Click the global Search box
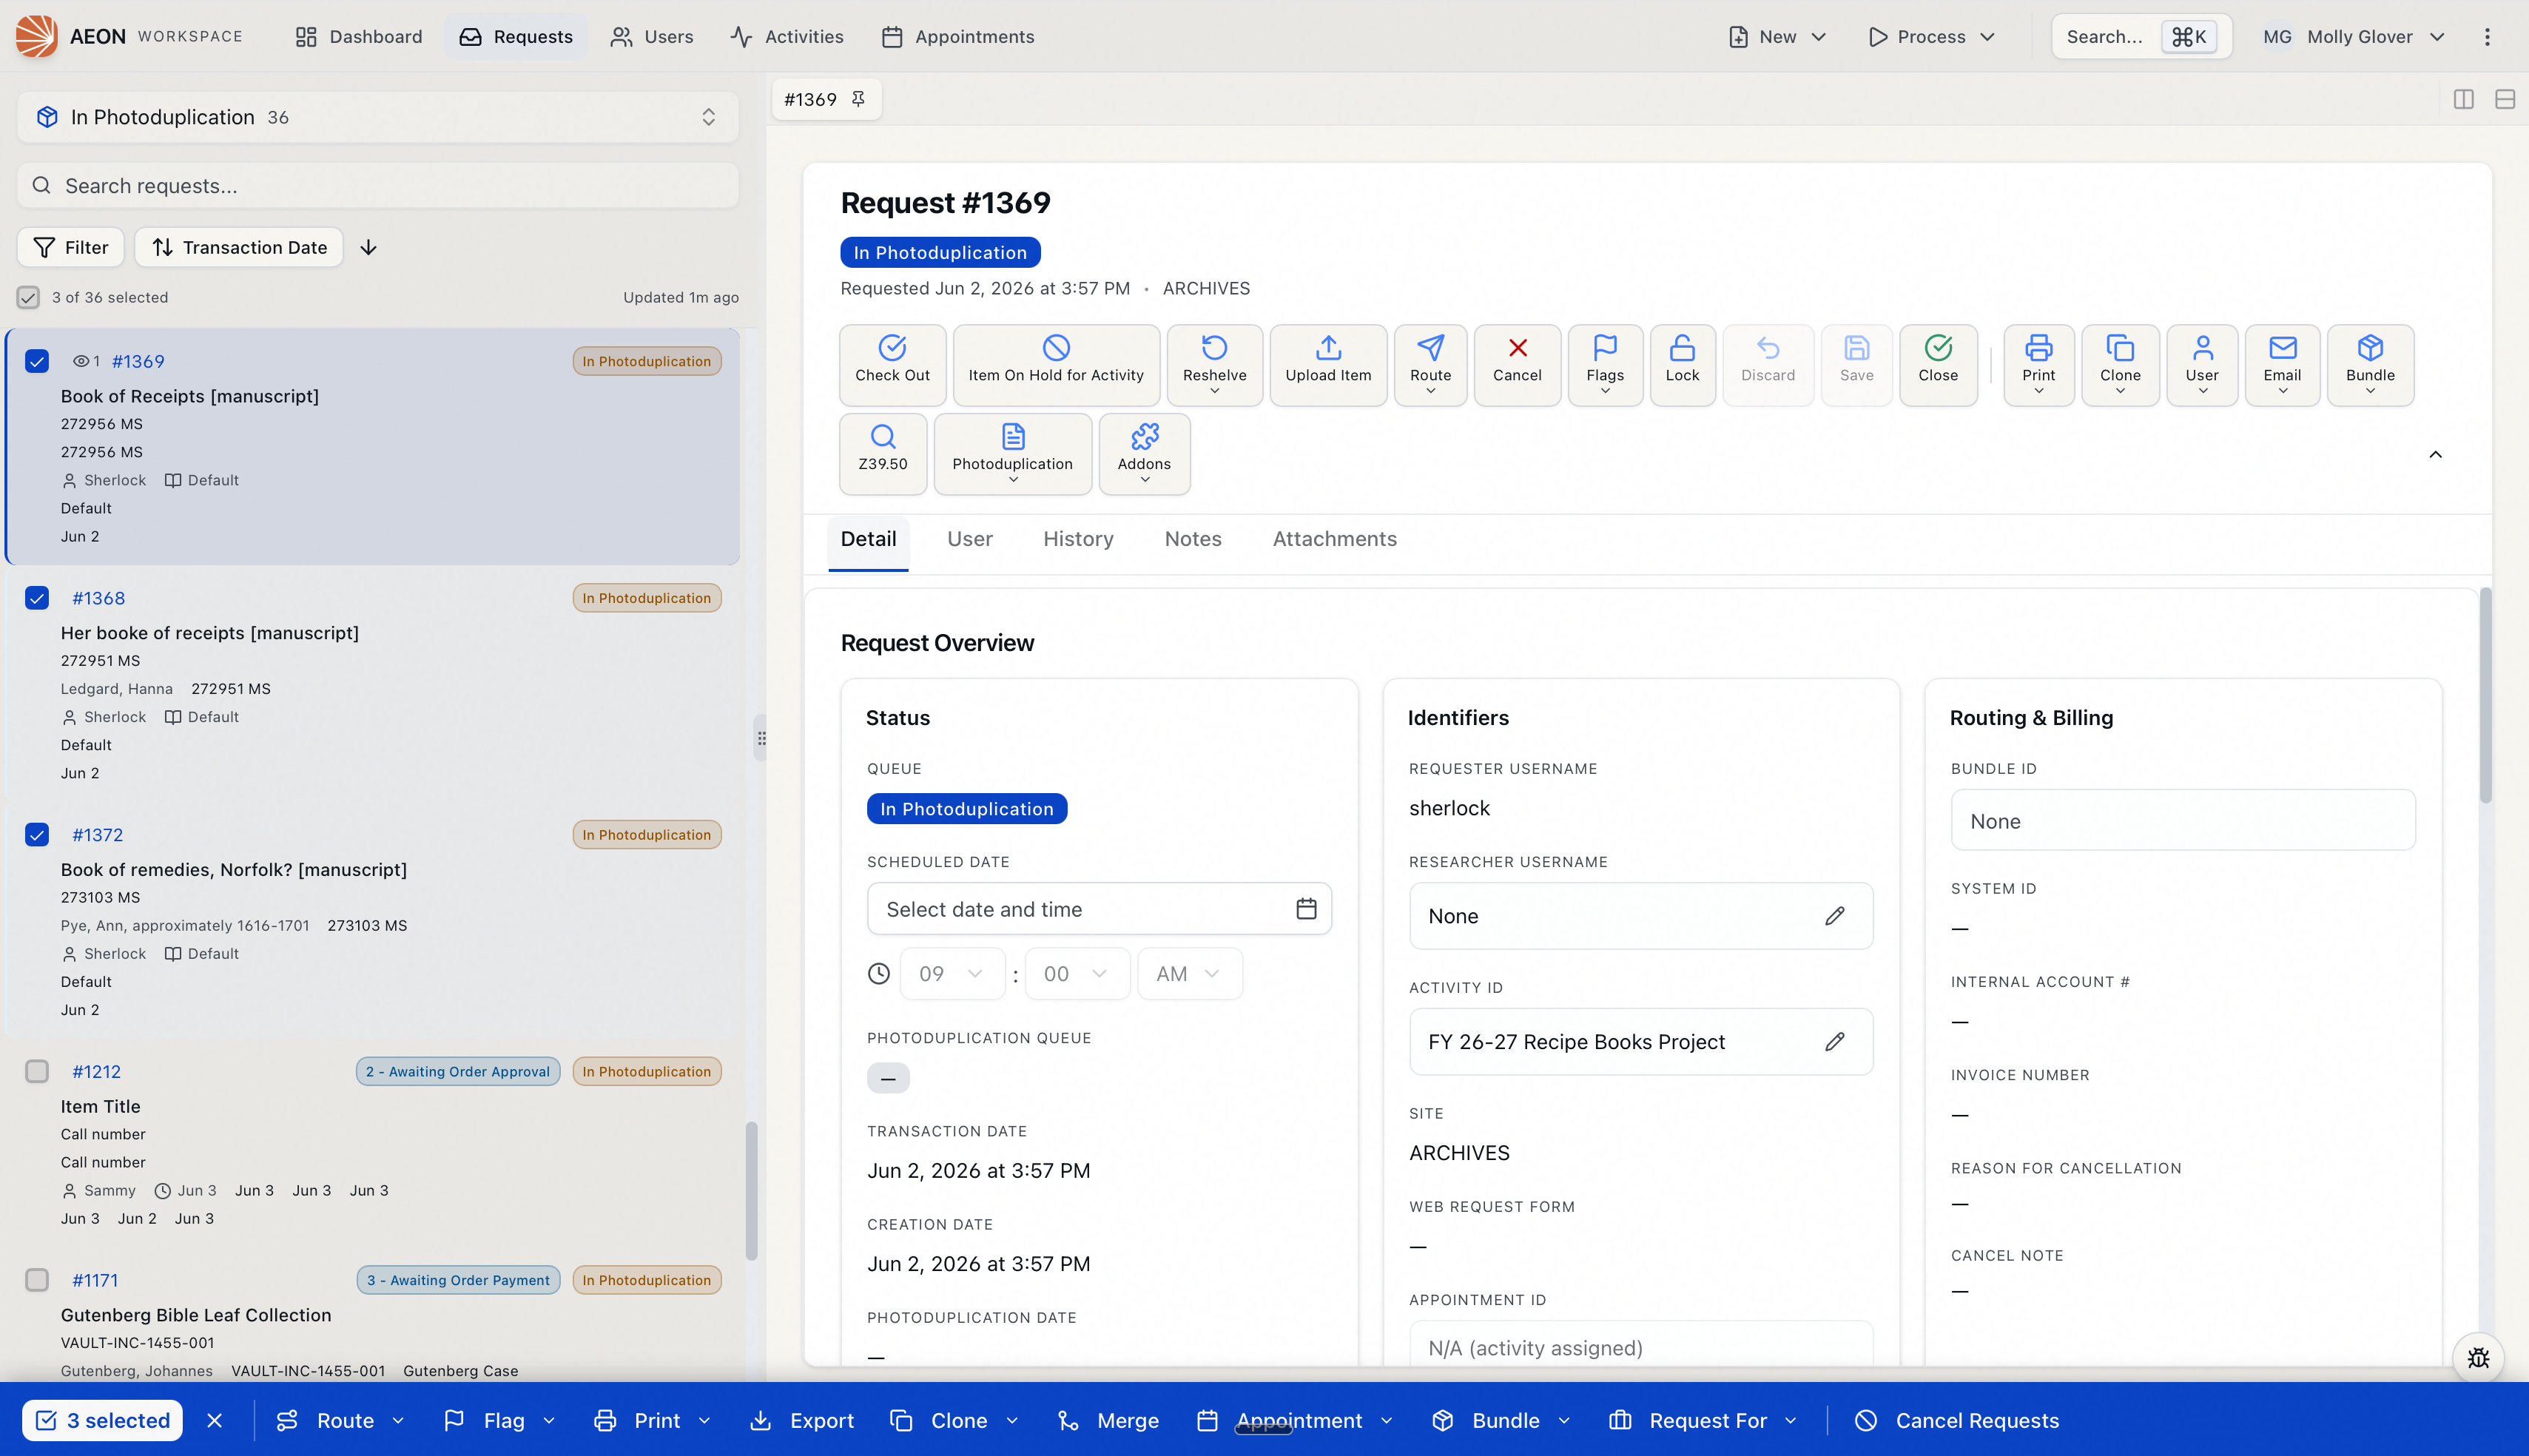 pyautogui.click(x=2141, y=37)
